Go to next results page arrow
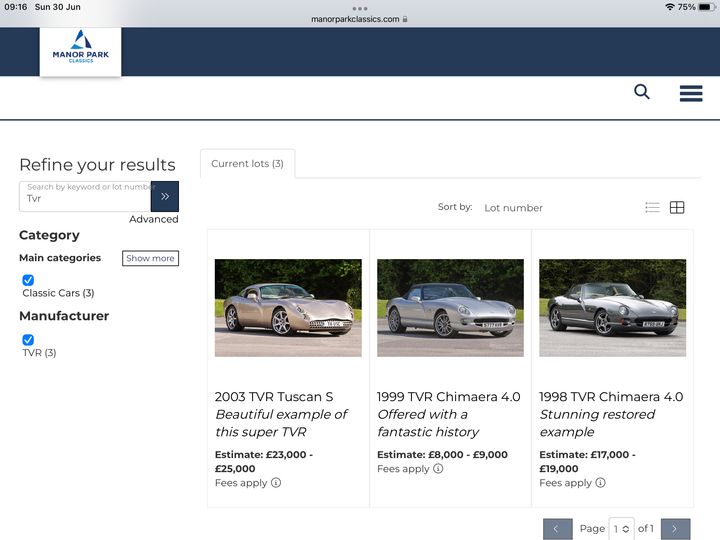Viewport: 720px width, 540px height. pos(675,529)
